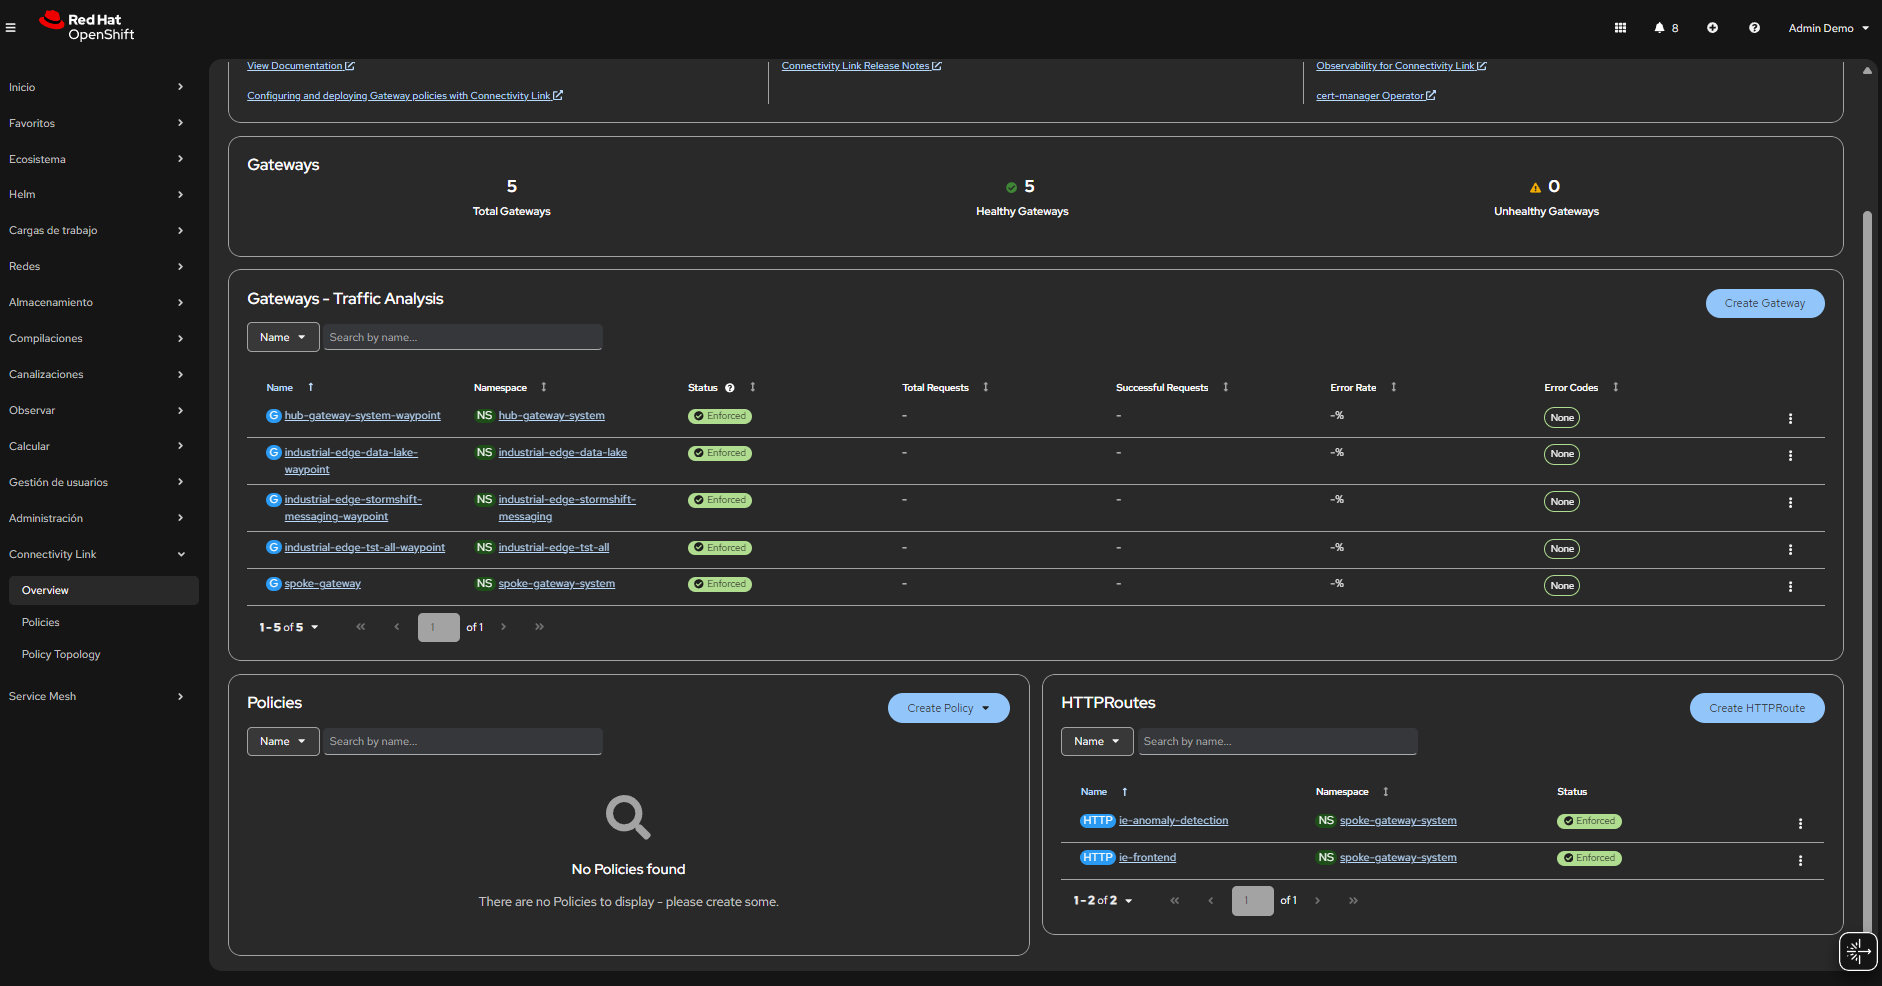Open the HTTPRoutes Name filter dropdown
The width and height of the screenshot is (1882, 986).
pos(1097,741)
